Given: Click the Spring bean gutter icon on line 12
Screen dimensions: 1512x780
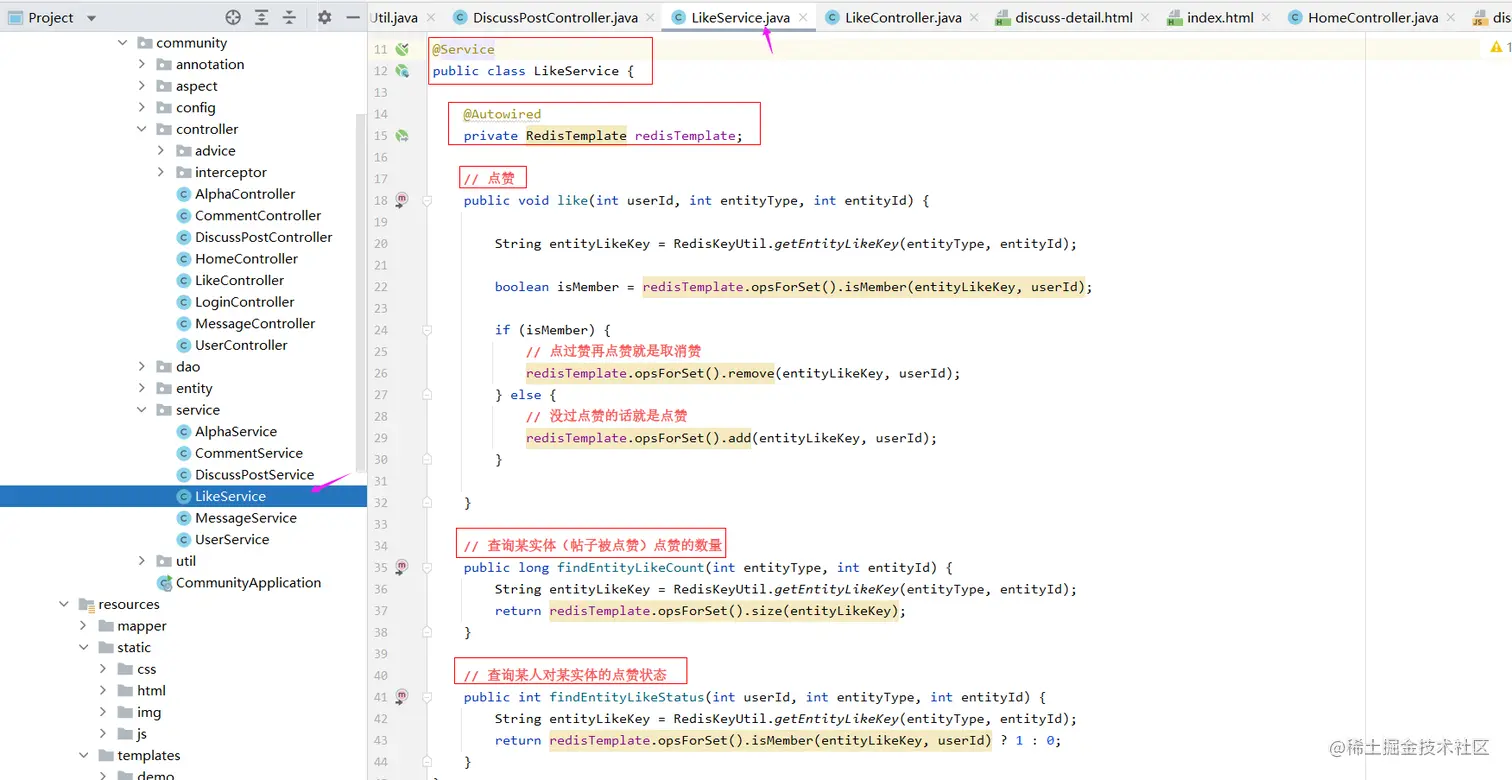Looking at the screenshot, I should pyautogui.click(x=402, y=71).
